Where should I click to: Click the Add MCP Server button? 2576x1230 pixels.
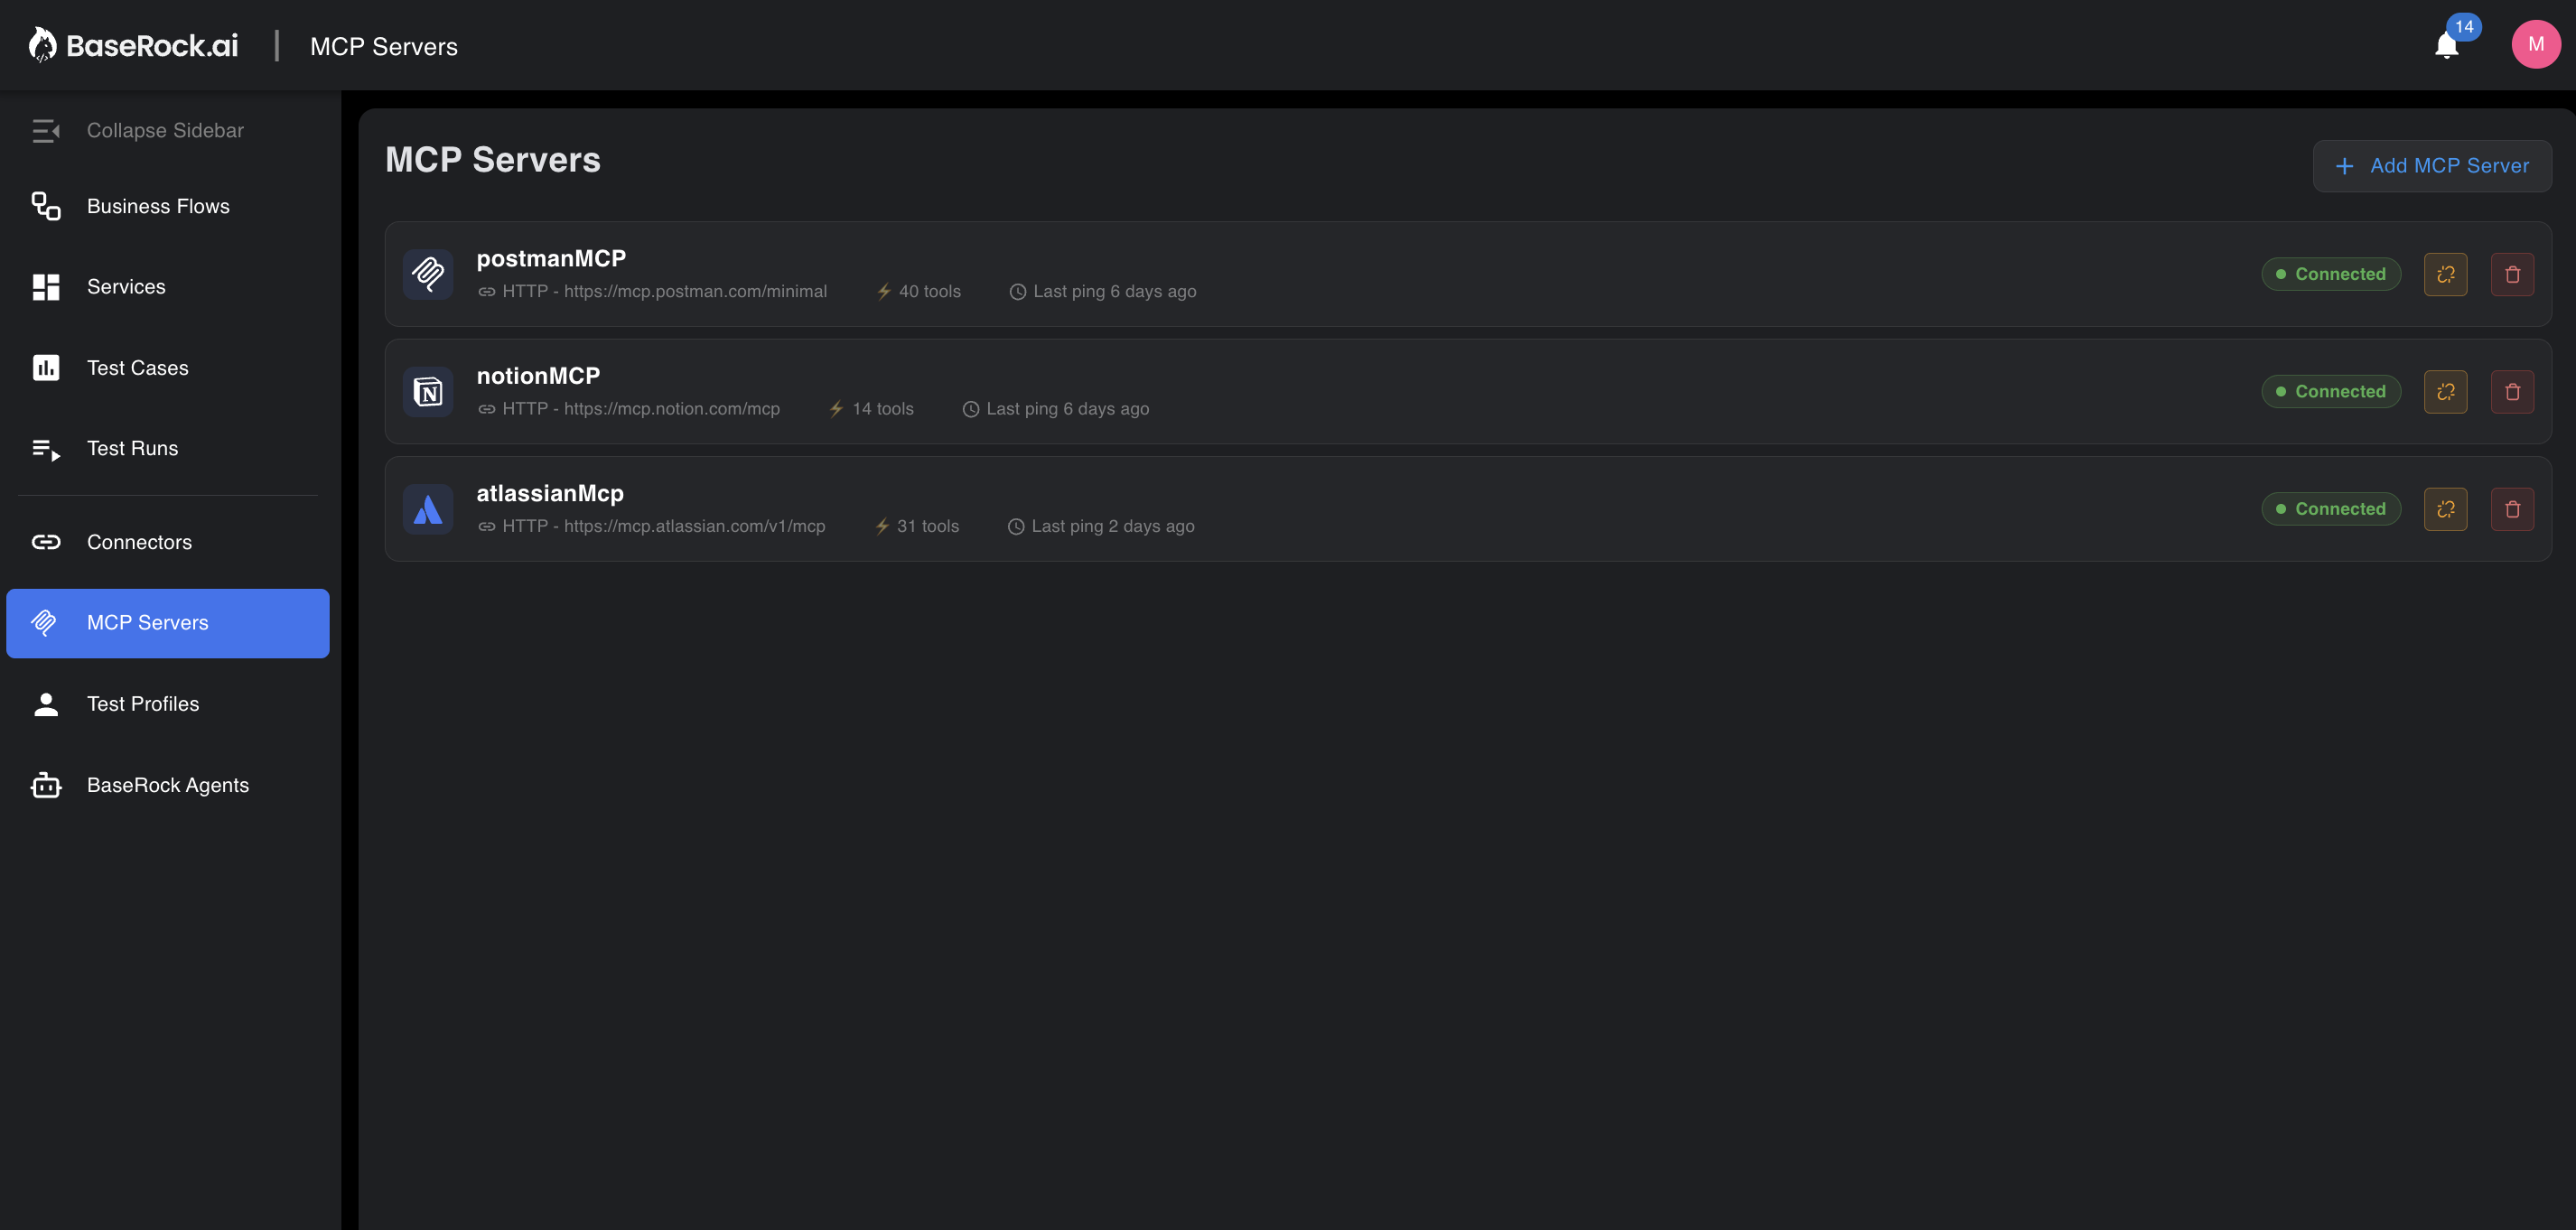pos(2432,165)
